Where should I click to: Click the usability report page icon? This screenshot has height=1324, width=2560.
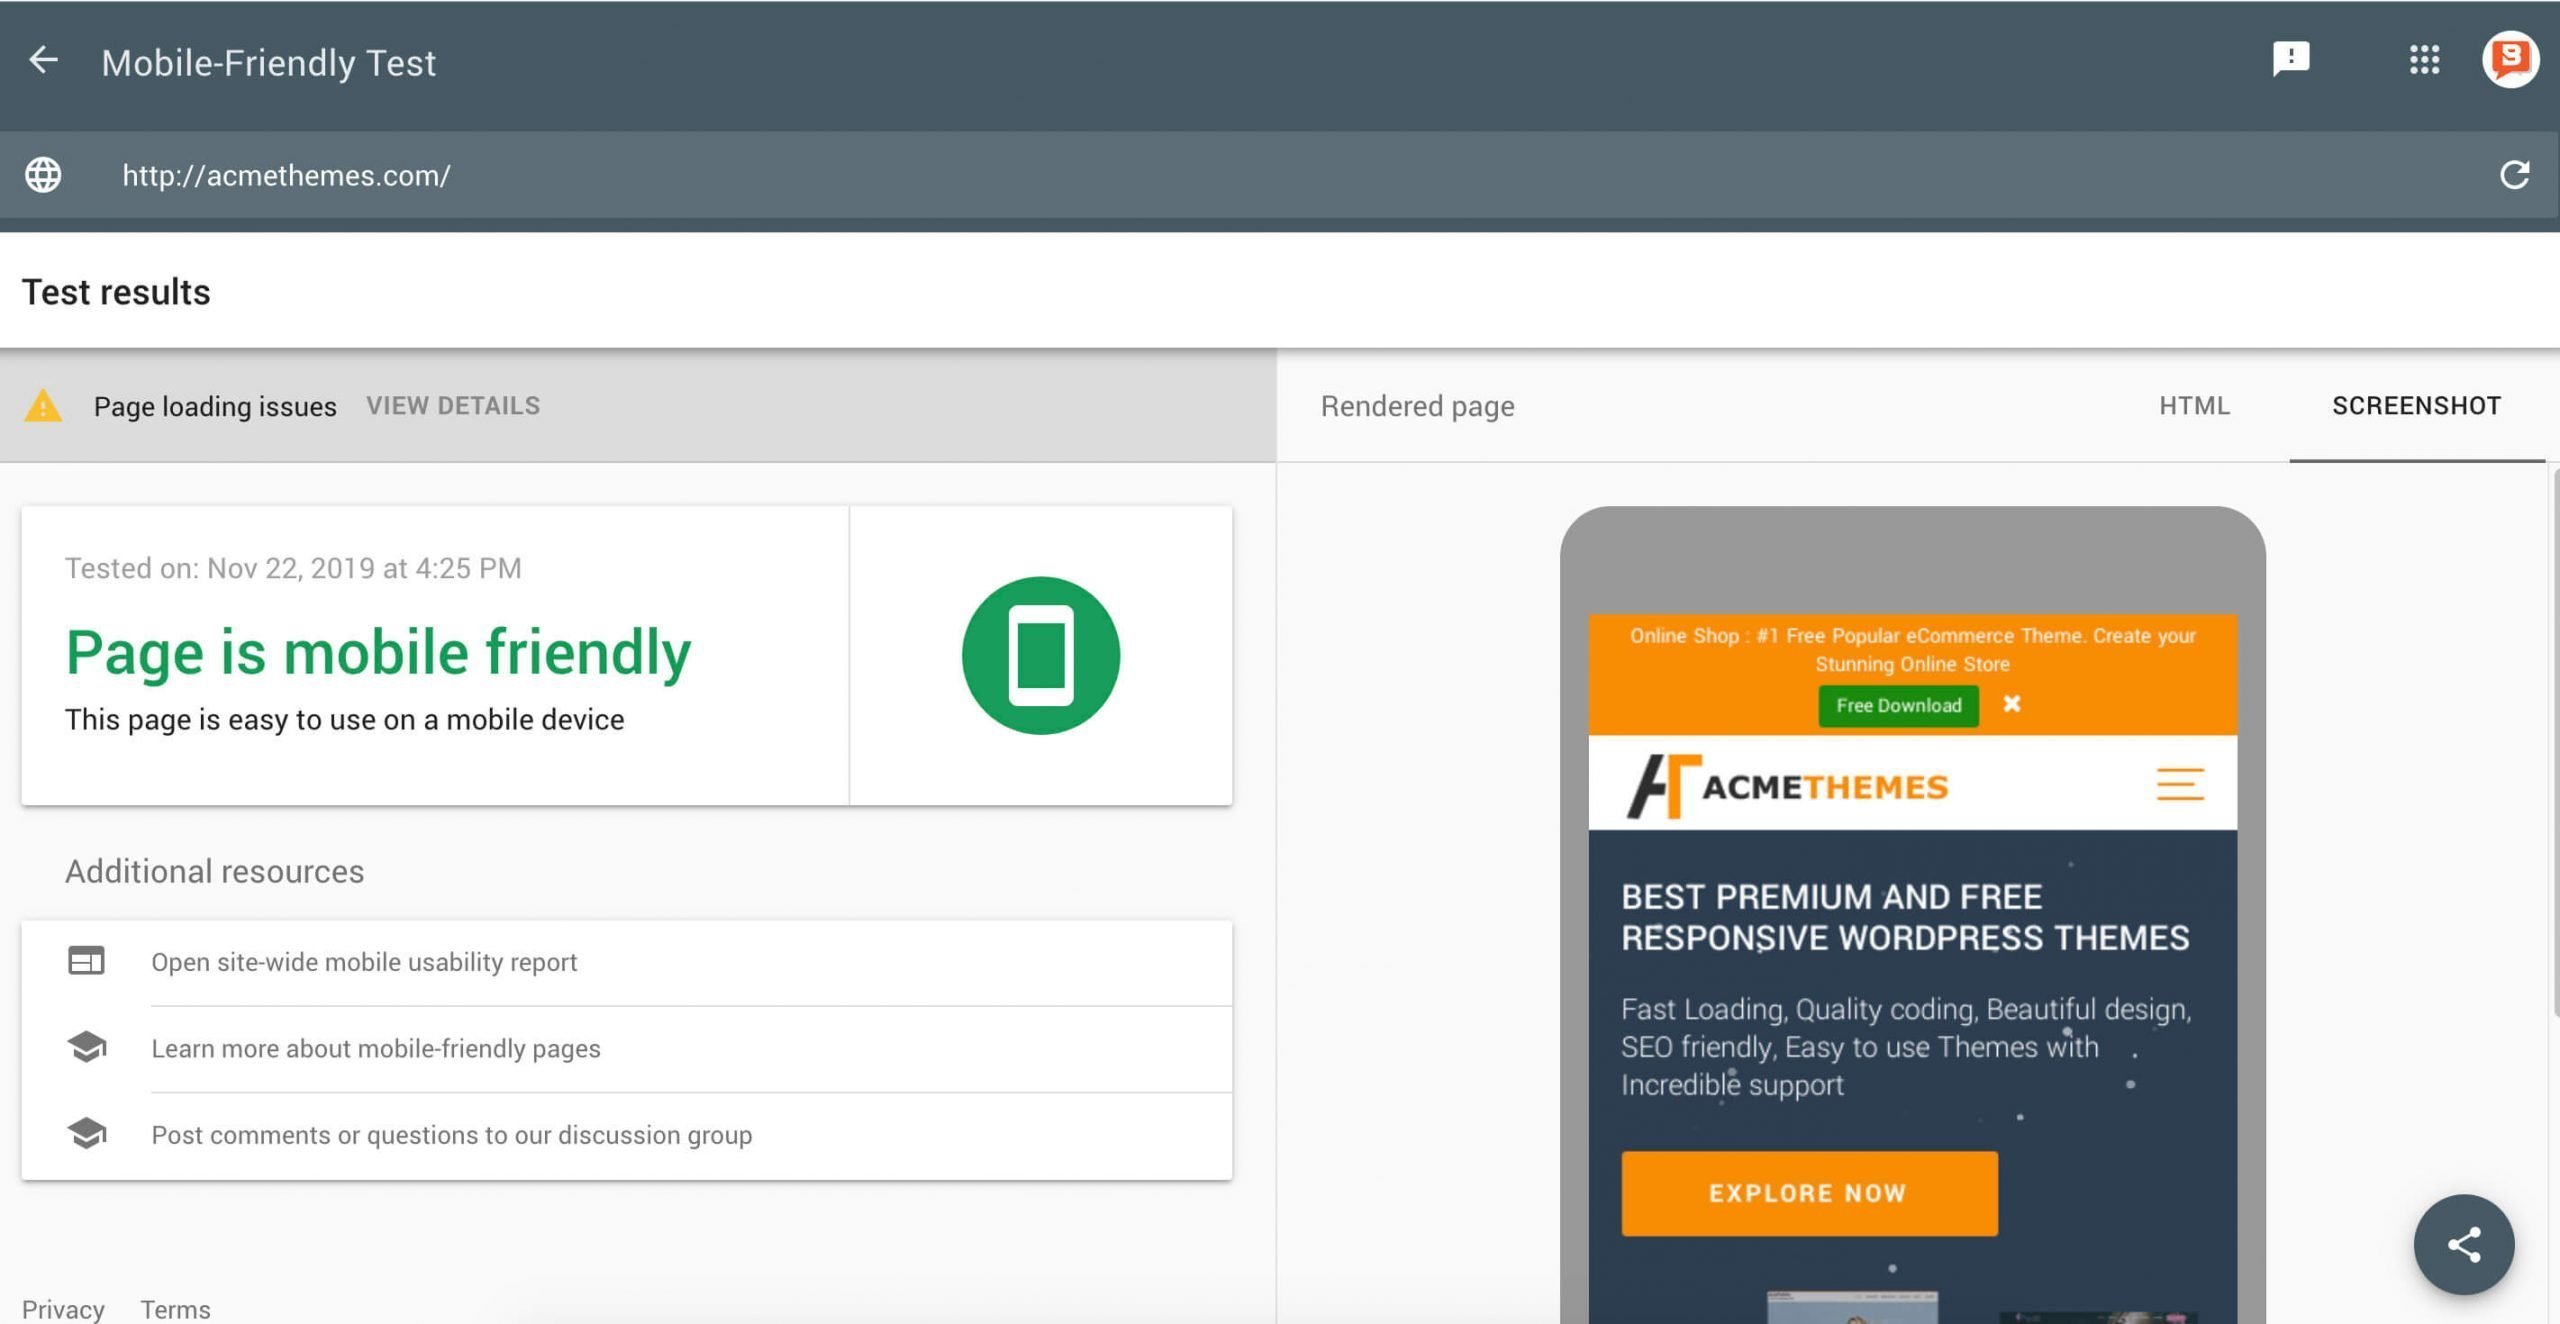pos(86,961)
